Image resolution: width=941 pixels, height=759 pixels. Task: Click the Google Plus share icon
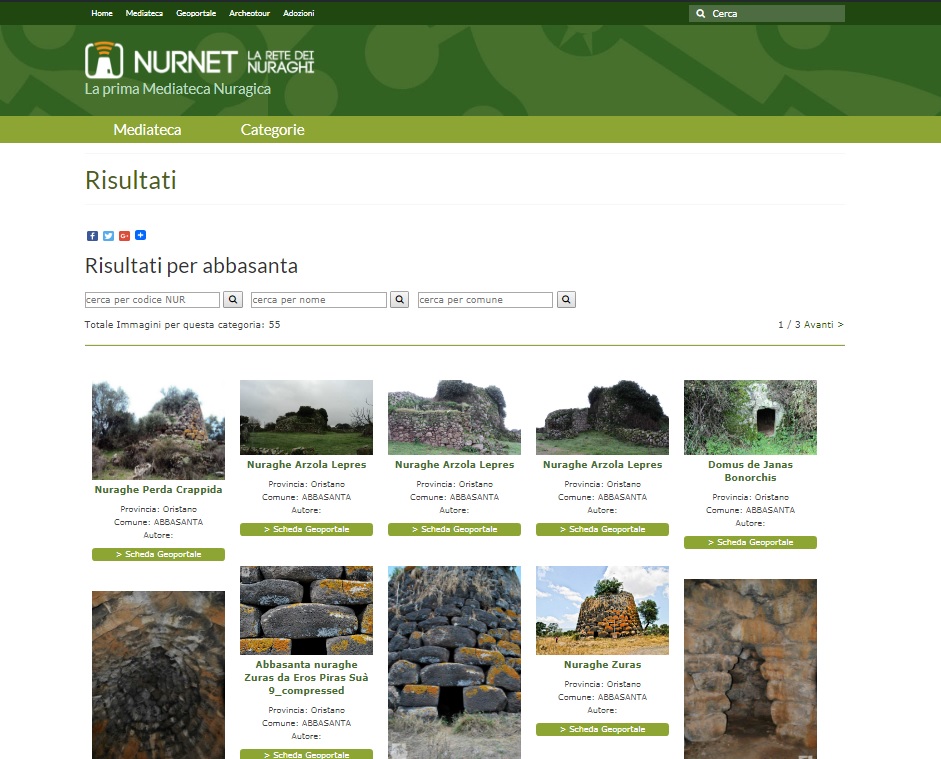124,236
